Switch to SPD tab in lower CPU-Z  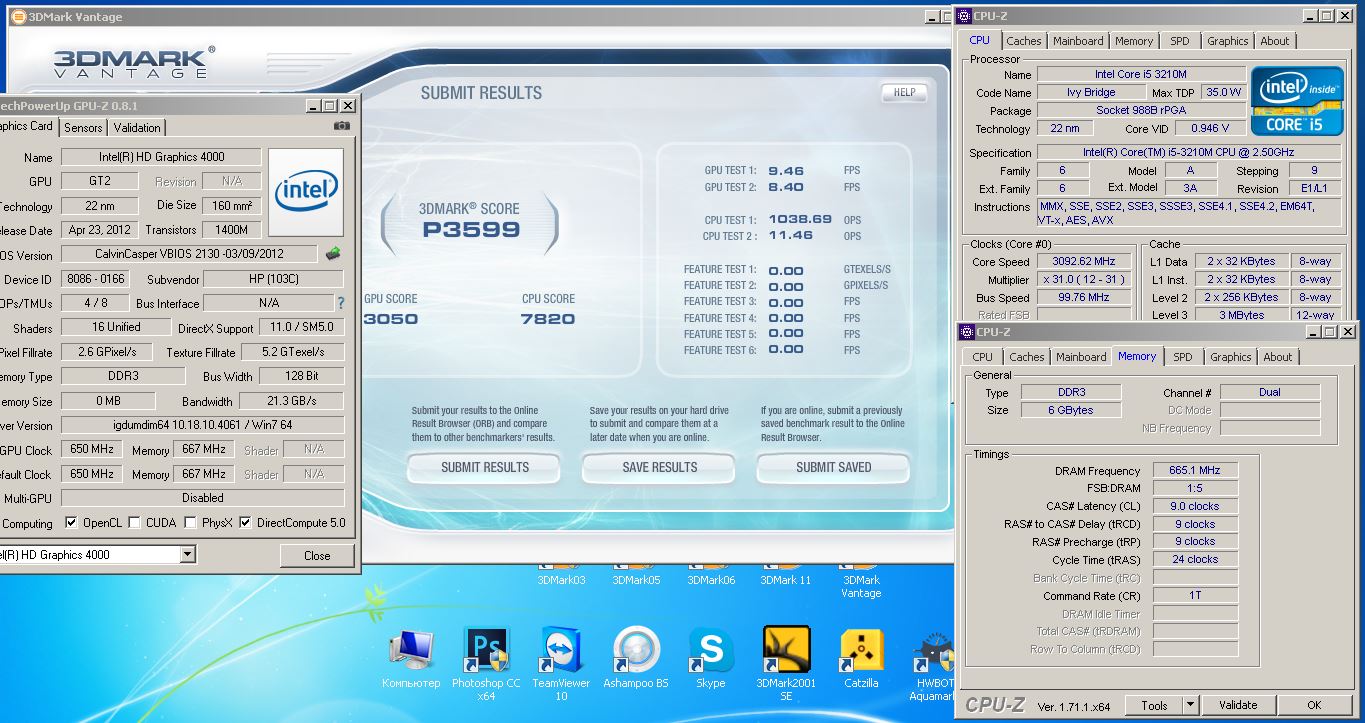coord(1183,357)
